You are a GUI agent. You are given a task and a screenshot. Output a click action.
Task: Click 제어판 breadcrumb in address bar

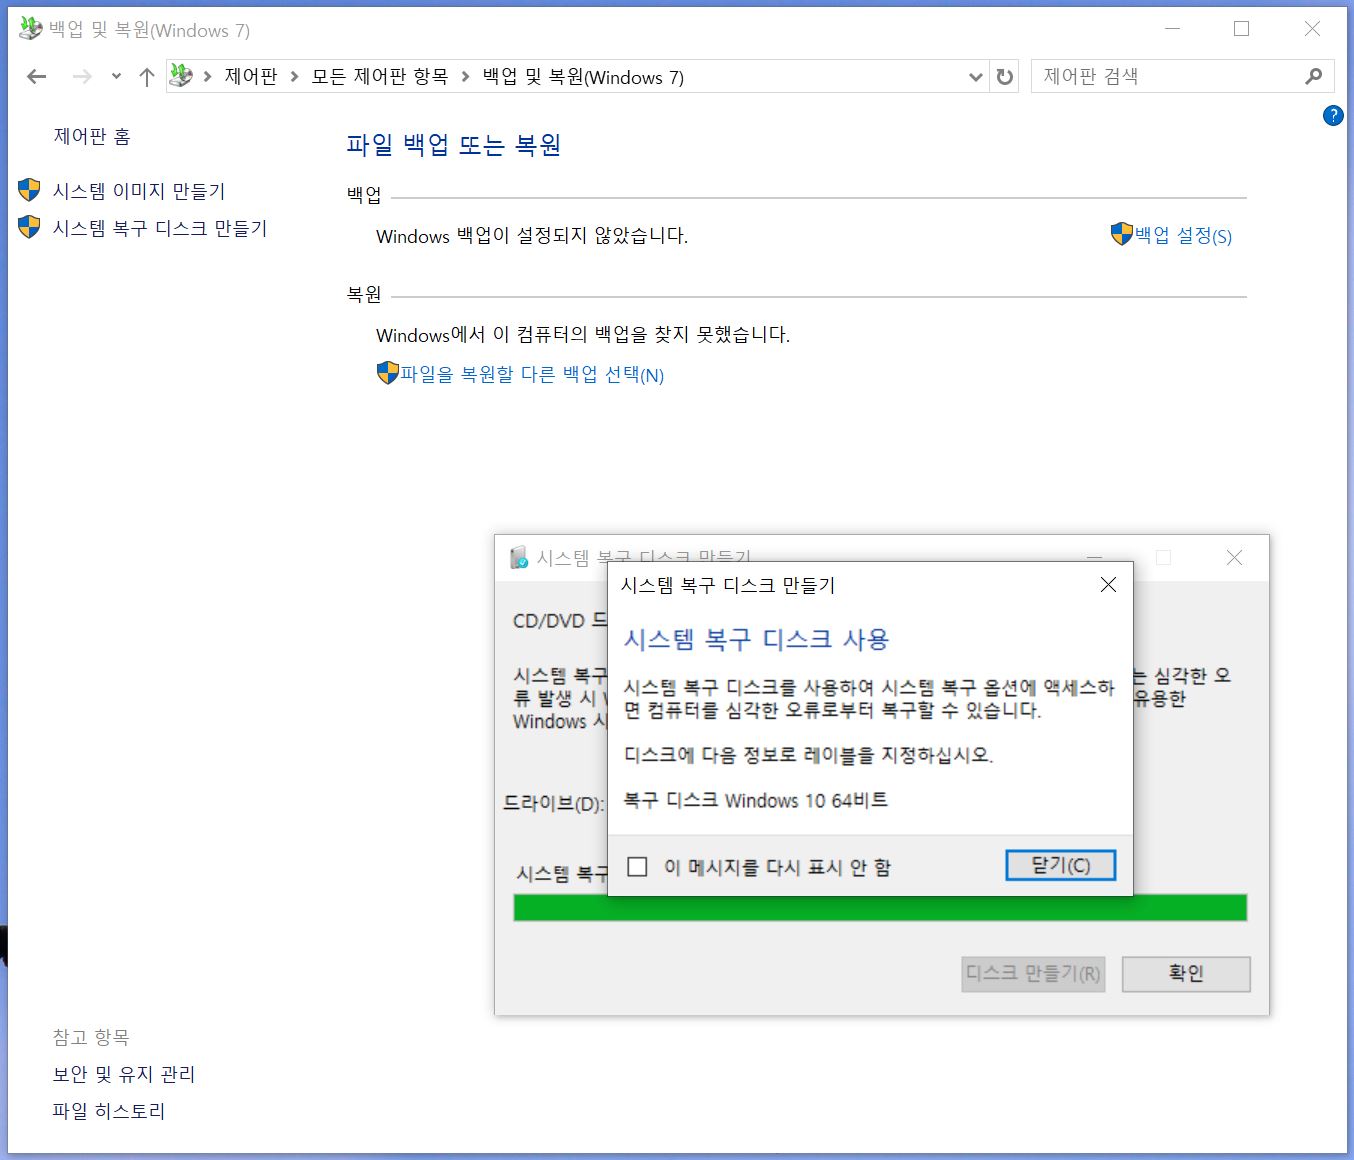click(x=250, y=77)
